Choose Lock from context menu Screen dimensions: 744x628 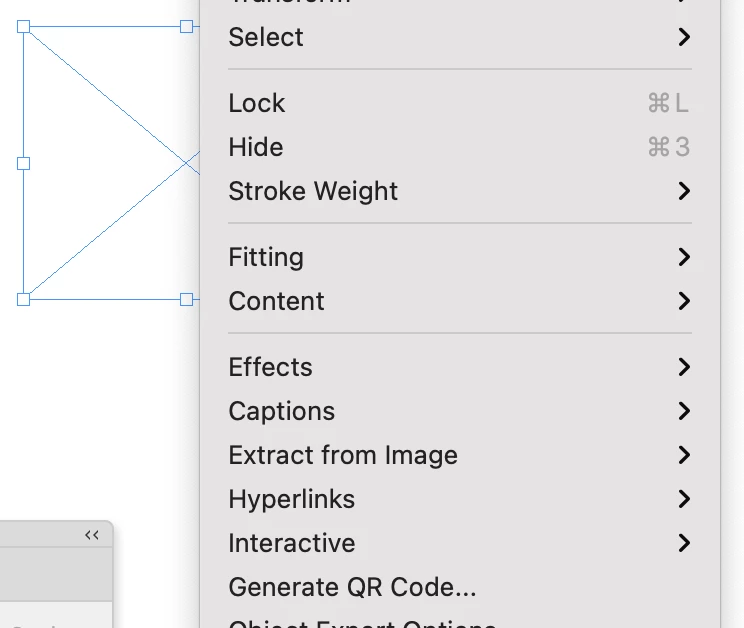point(257,104)
